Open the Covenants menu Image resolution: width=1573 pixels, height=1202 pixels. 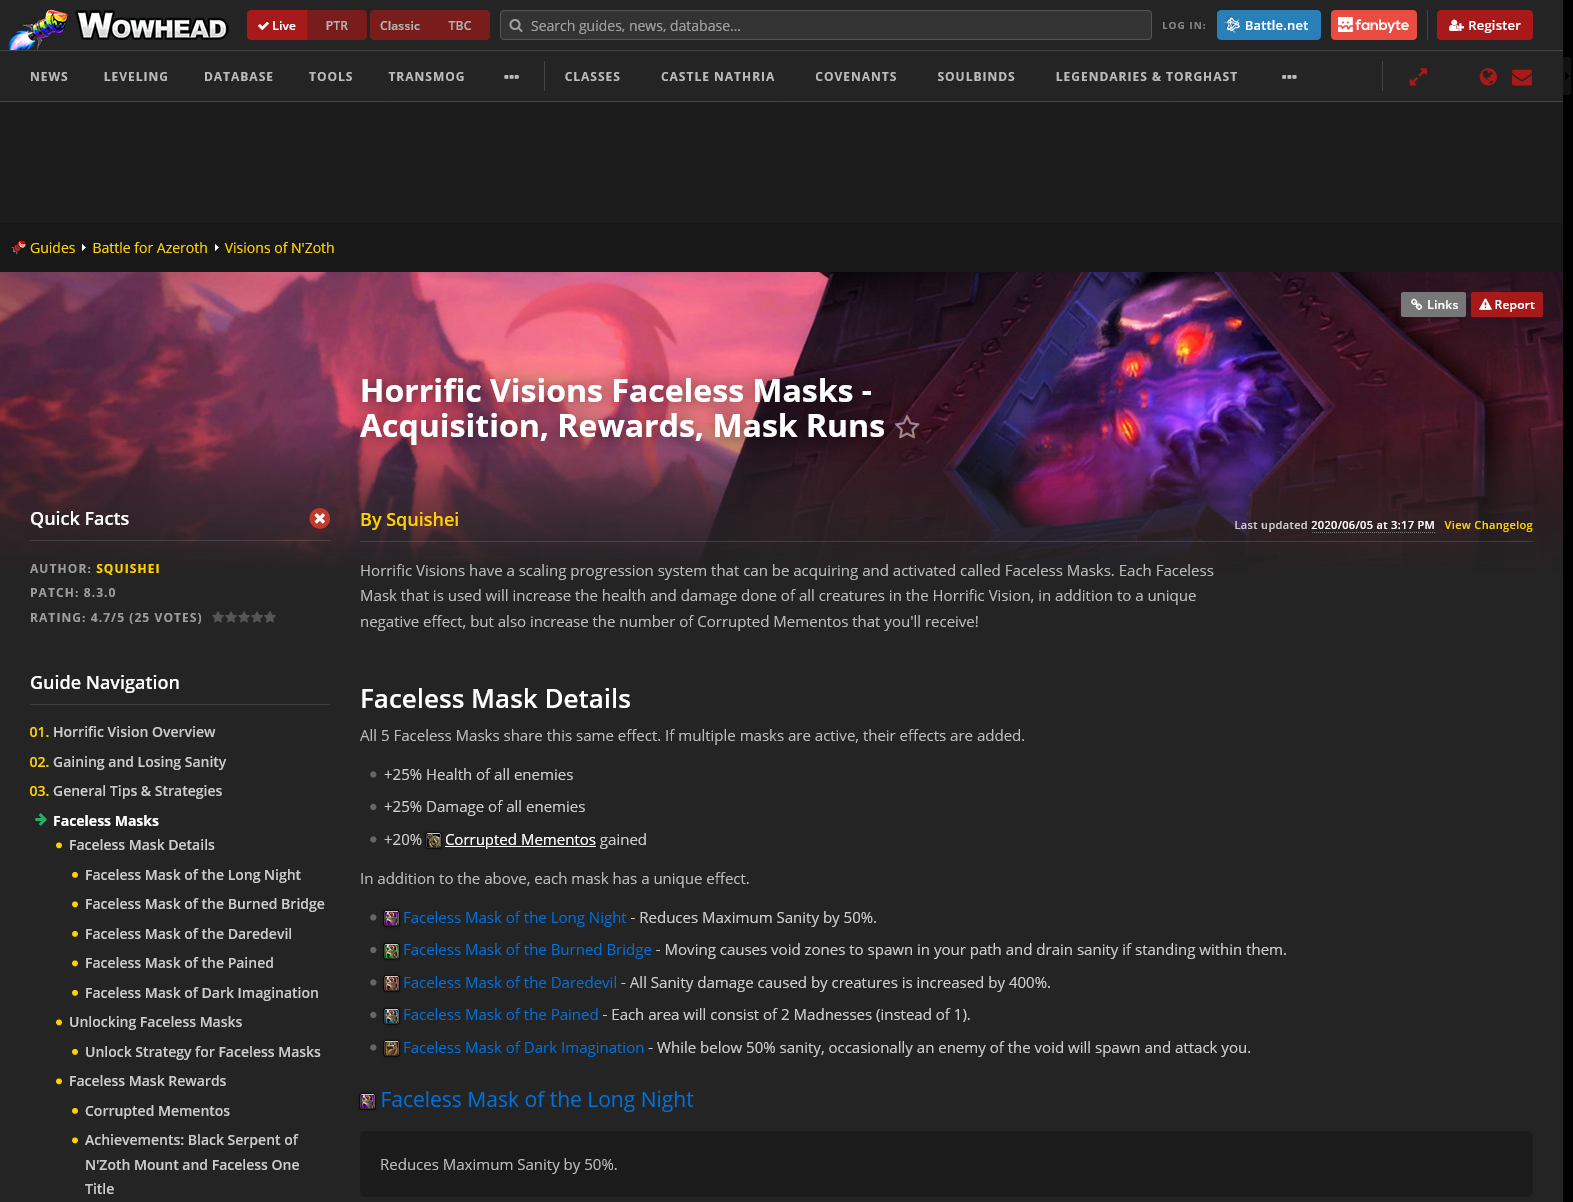point(856,77)
